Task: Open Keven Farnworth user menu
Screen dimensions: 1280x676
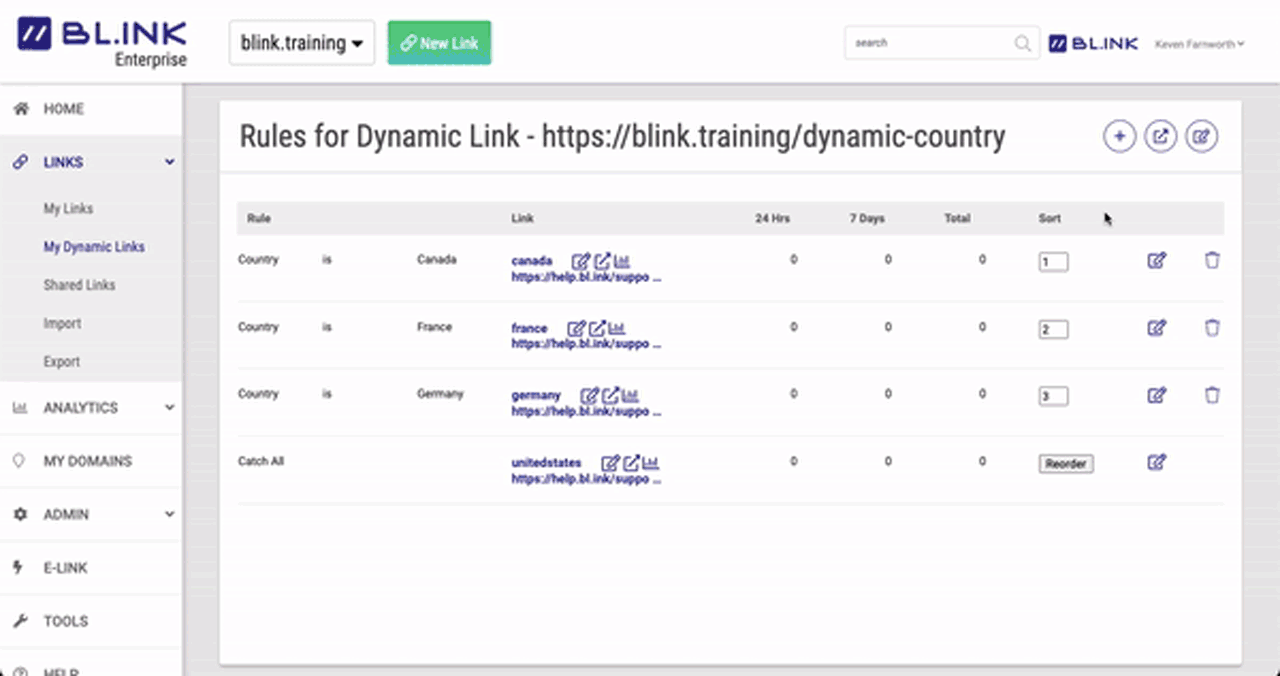Action: tap(1199, 44)
